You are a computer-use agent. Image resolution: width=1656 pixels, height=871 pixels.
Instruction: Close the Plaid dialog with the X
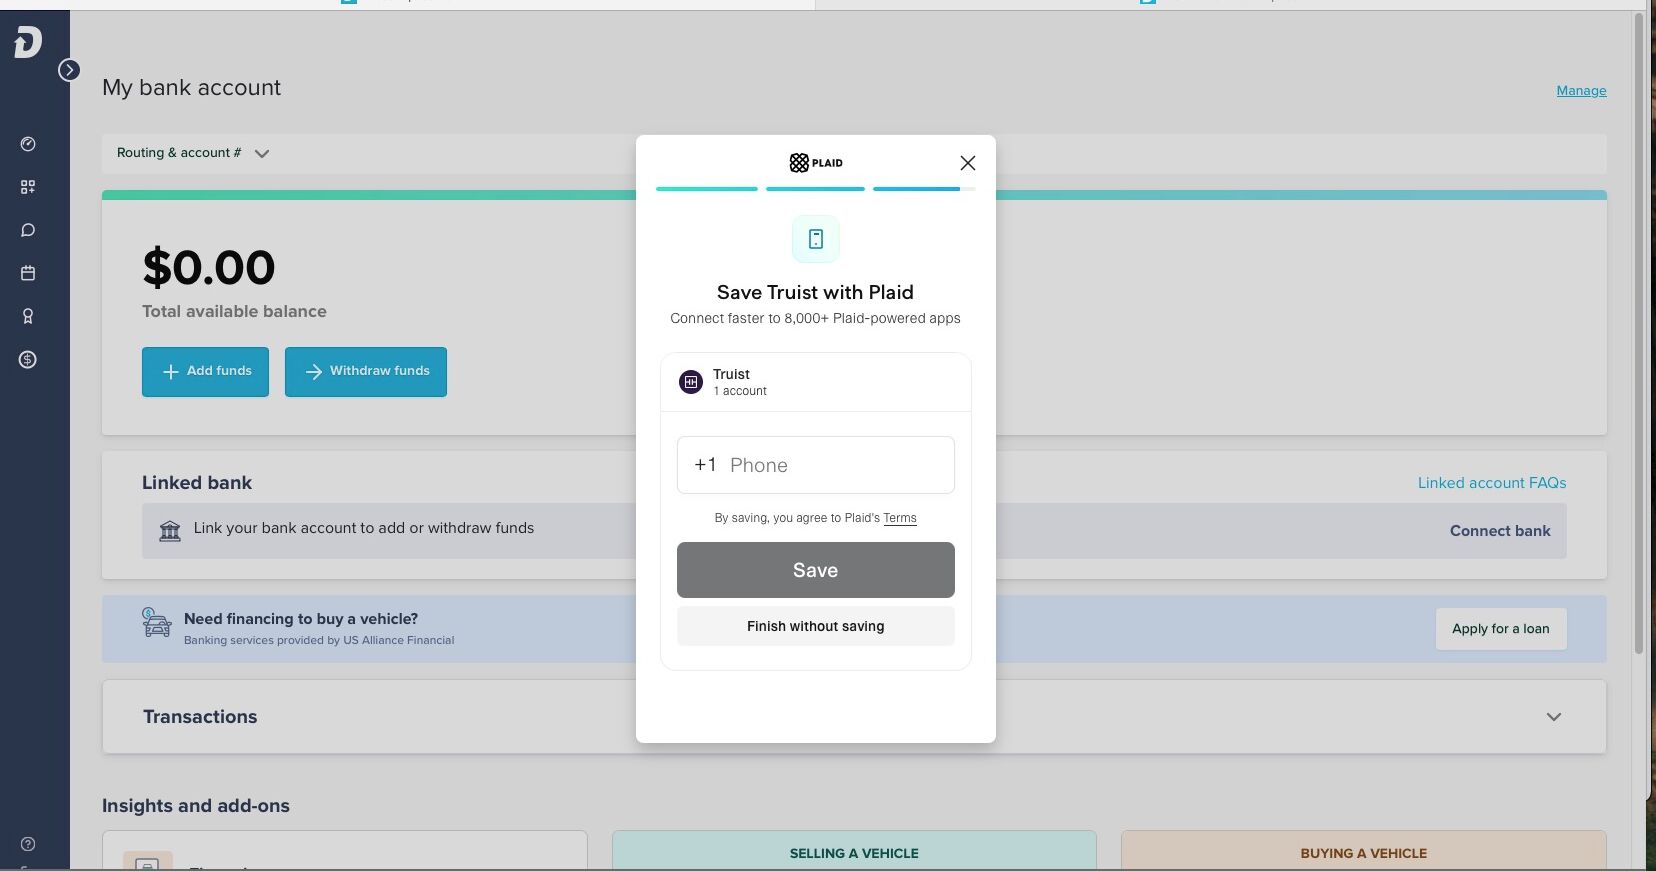pyautogui.click(x=967, y=163)
